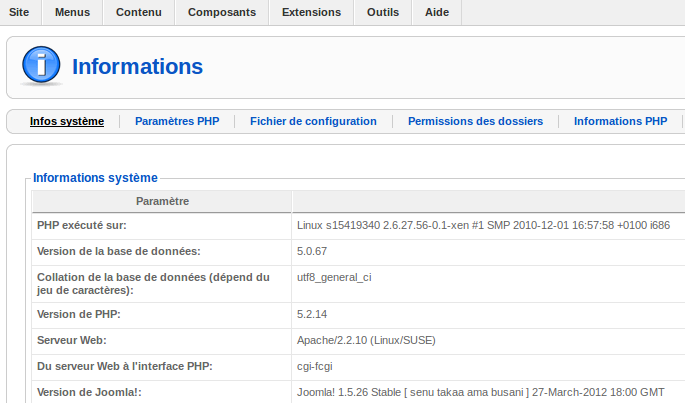Go to the Fichier de configuration tab
The image size is (685, 403).
coord(313,121)
